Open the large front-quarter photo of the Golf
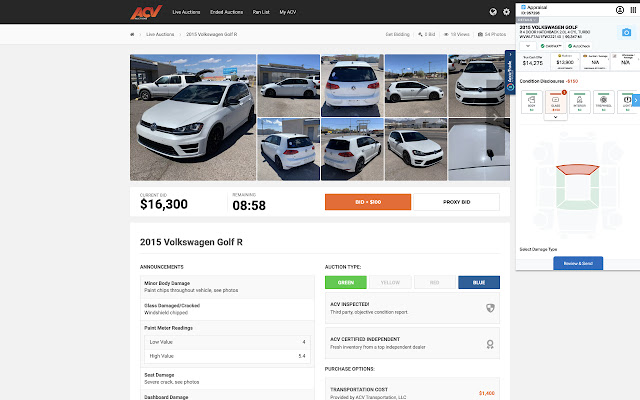The height and width of the screenshot is (400, 640). [x=193, y=118]
